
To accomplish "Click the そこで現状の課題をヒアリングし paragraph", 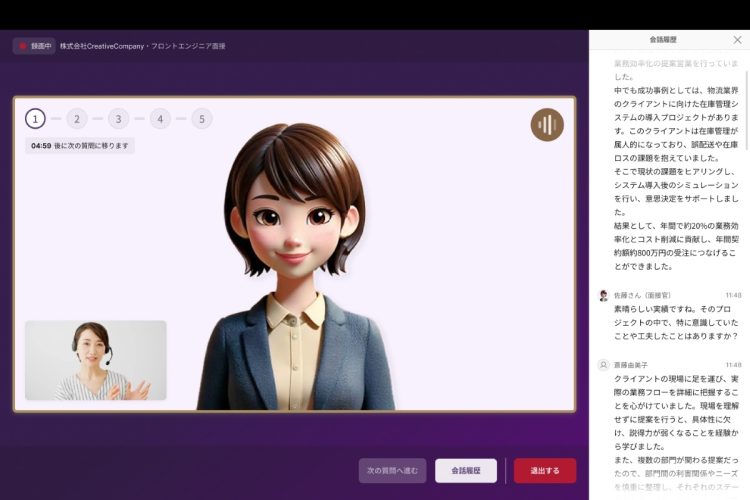I will pyautogui.click(x=676, y=191).
